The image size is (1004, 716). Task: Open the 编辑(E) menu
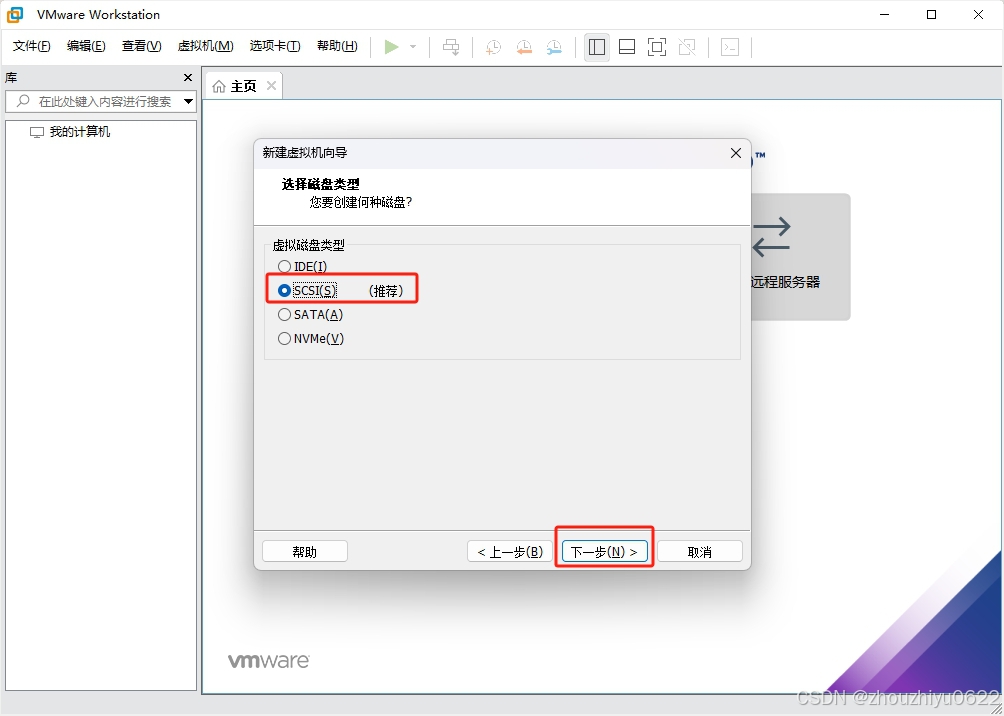pyautogui.click(x=86, y=46)
